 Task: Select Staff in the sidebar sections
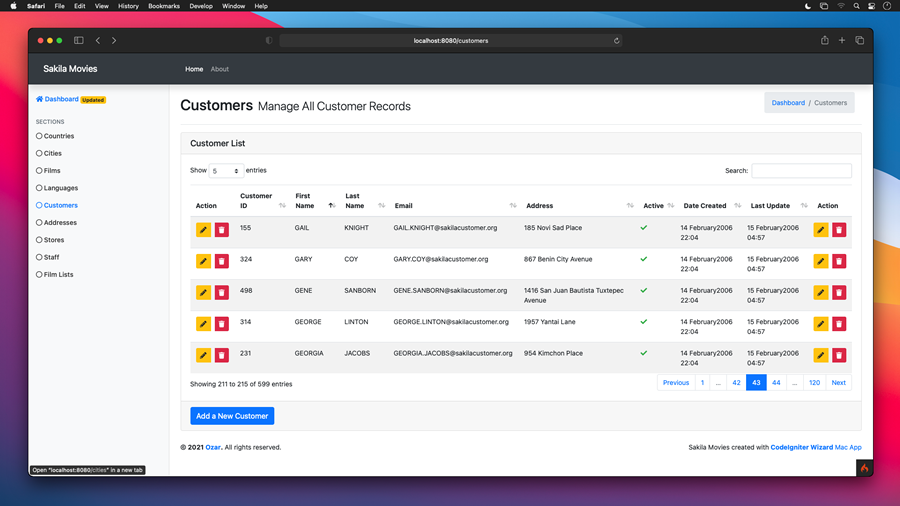51,257
